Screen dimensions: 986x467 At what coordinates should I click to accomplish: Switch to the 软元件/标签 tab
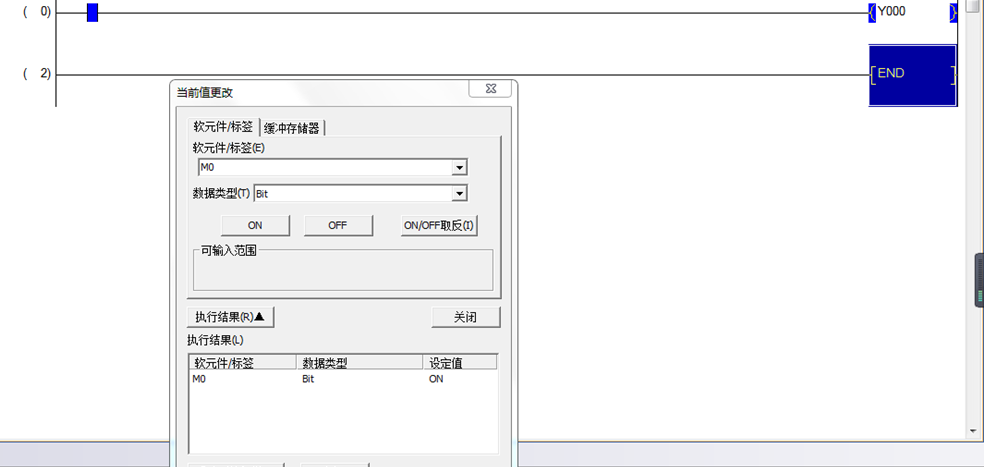point(223,127)
